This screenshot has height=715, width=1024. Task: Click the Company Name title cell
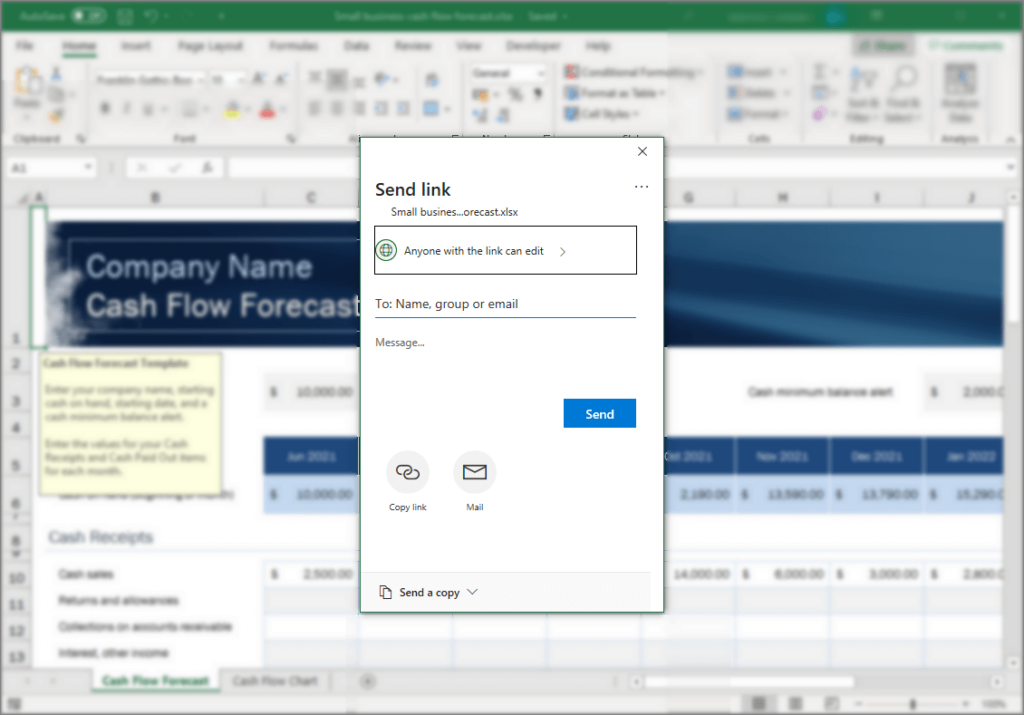(199, 267)
